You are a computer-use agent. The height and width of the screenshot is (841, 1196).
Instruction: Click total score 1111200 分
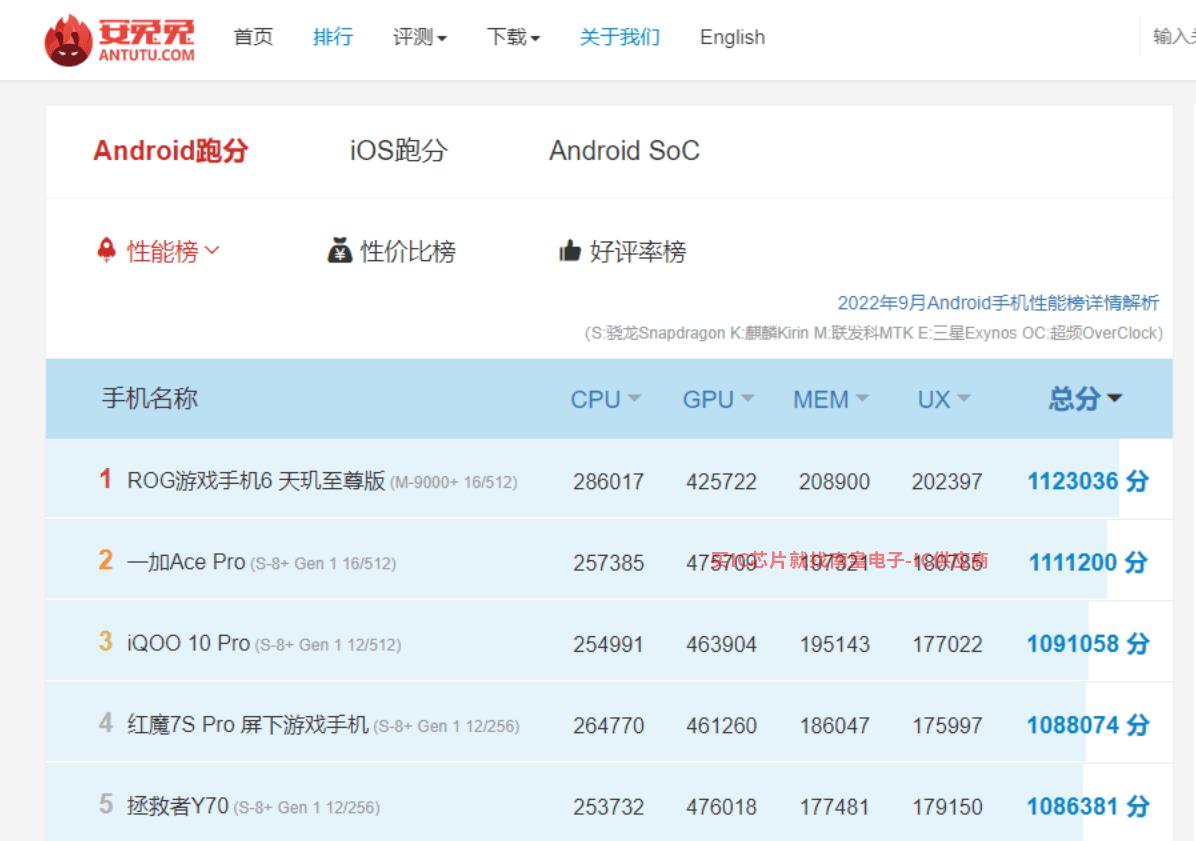(1088, 563)
